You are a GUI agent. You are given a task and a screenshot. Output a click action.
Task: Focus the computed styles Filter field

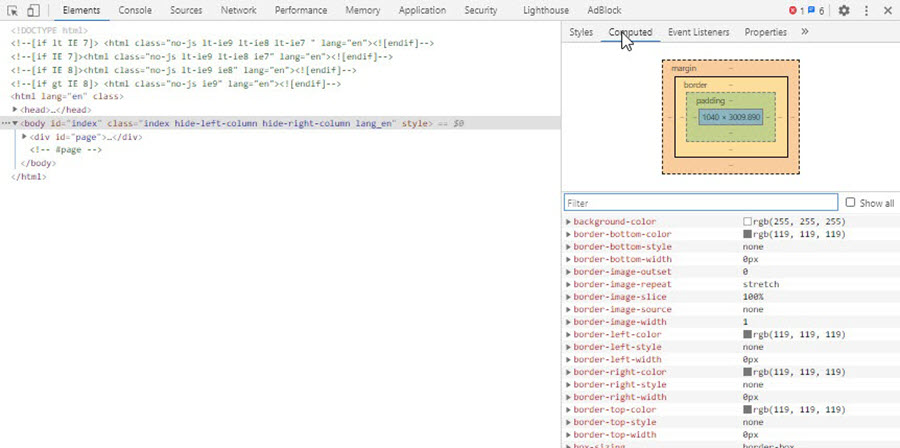pos(701,202)
